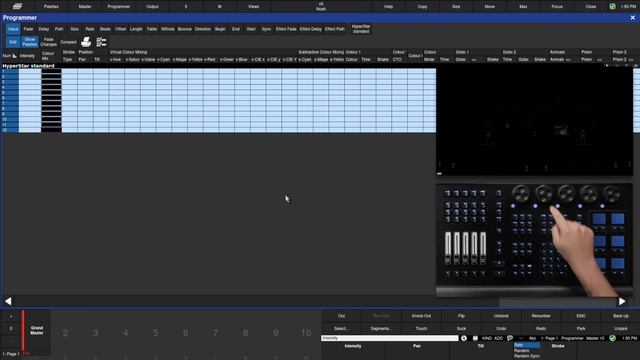The width and height of the screenshot is (640, 360).
Task: Open Help from the top toolbar
Action: [x=389, y=6]
